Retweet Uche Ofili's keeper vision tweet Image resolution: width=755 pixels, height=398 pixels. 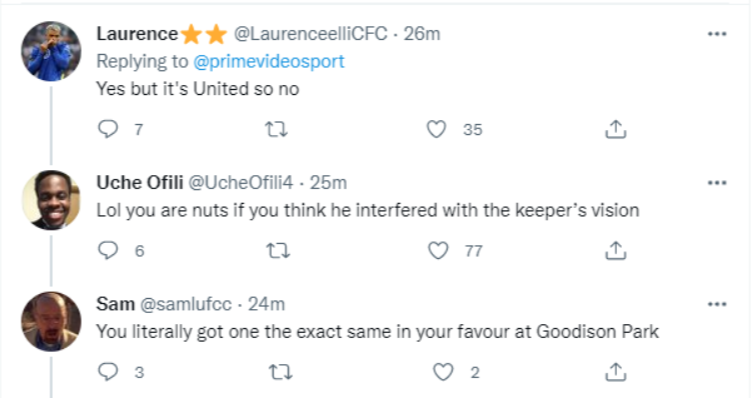click(x=278, y=250)
